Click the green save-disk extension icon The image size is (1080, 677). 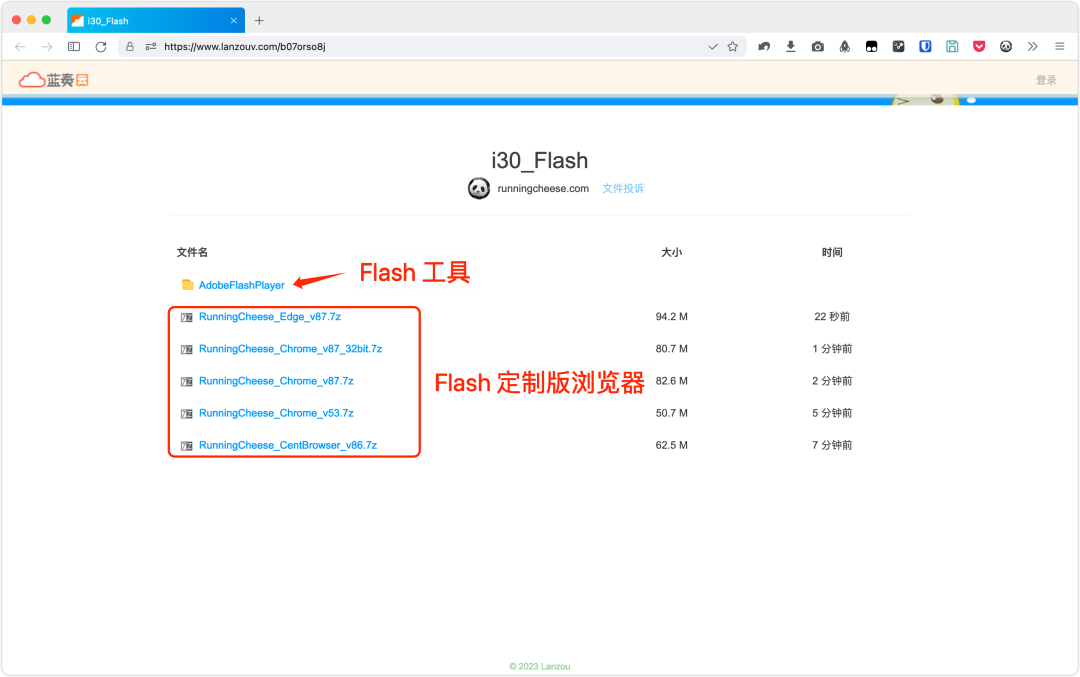952,47
